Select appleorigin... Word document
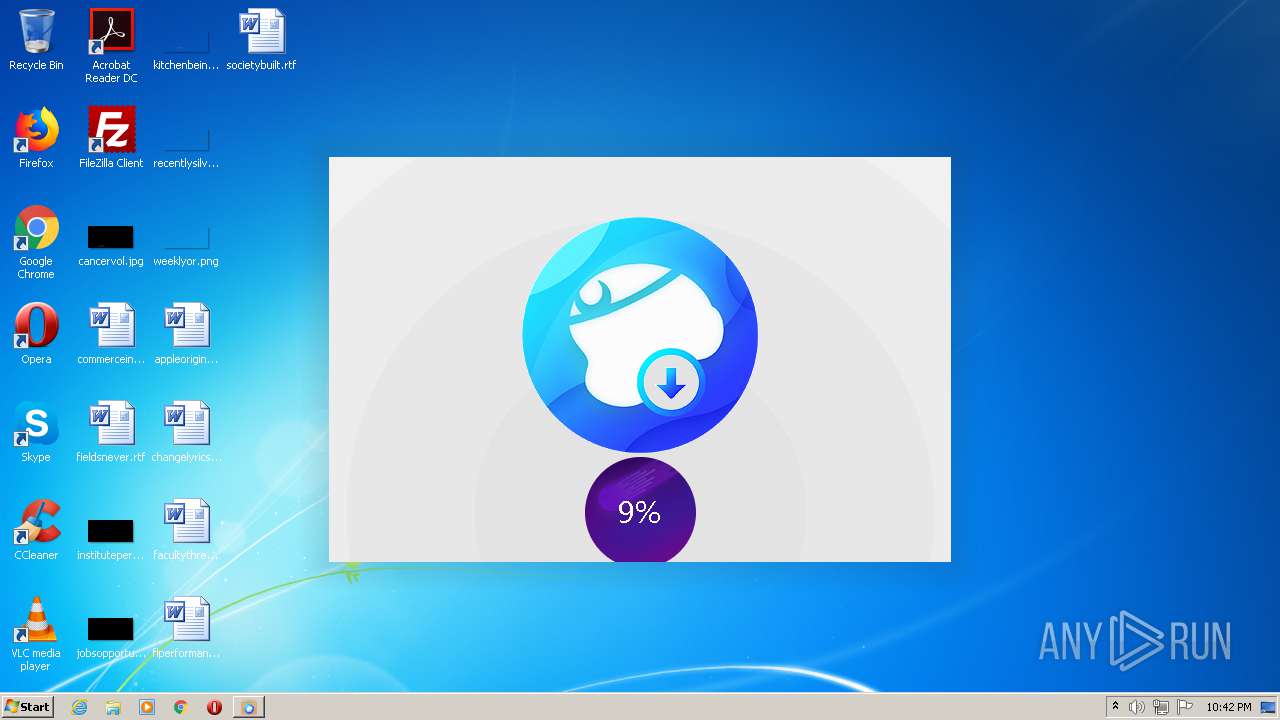The width and height of the screenshot is (1280, 720). coord(186,334)
